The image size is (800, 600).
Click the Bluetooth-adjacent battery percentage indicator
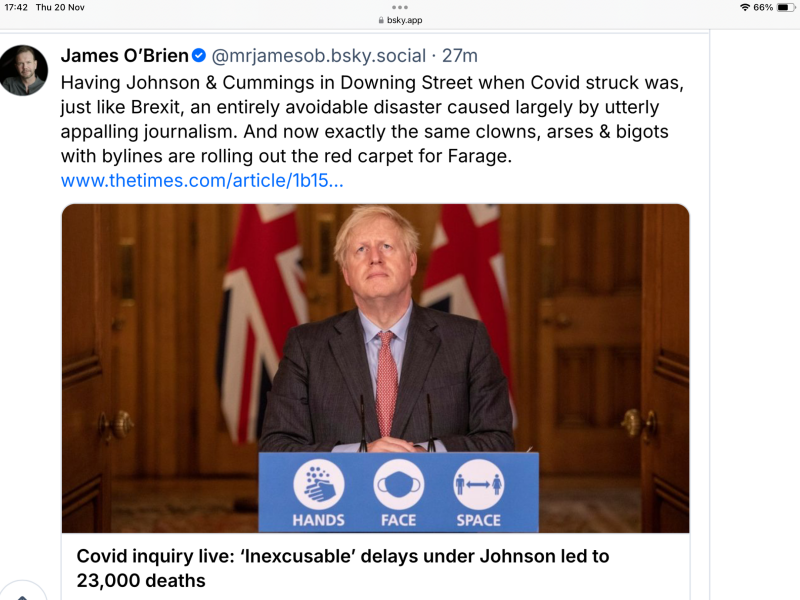(x=763, y=7)
